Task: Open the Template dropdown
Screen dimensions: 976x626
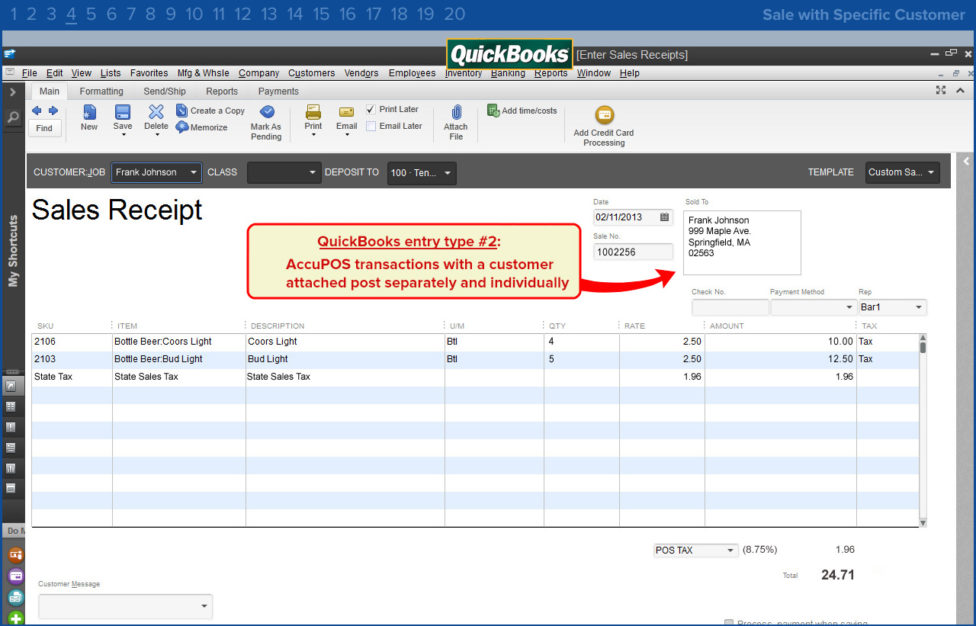Action: click(931, 172)
